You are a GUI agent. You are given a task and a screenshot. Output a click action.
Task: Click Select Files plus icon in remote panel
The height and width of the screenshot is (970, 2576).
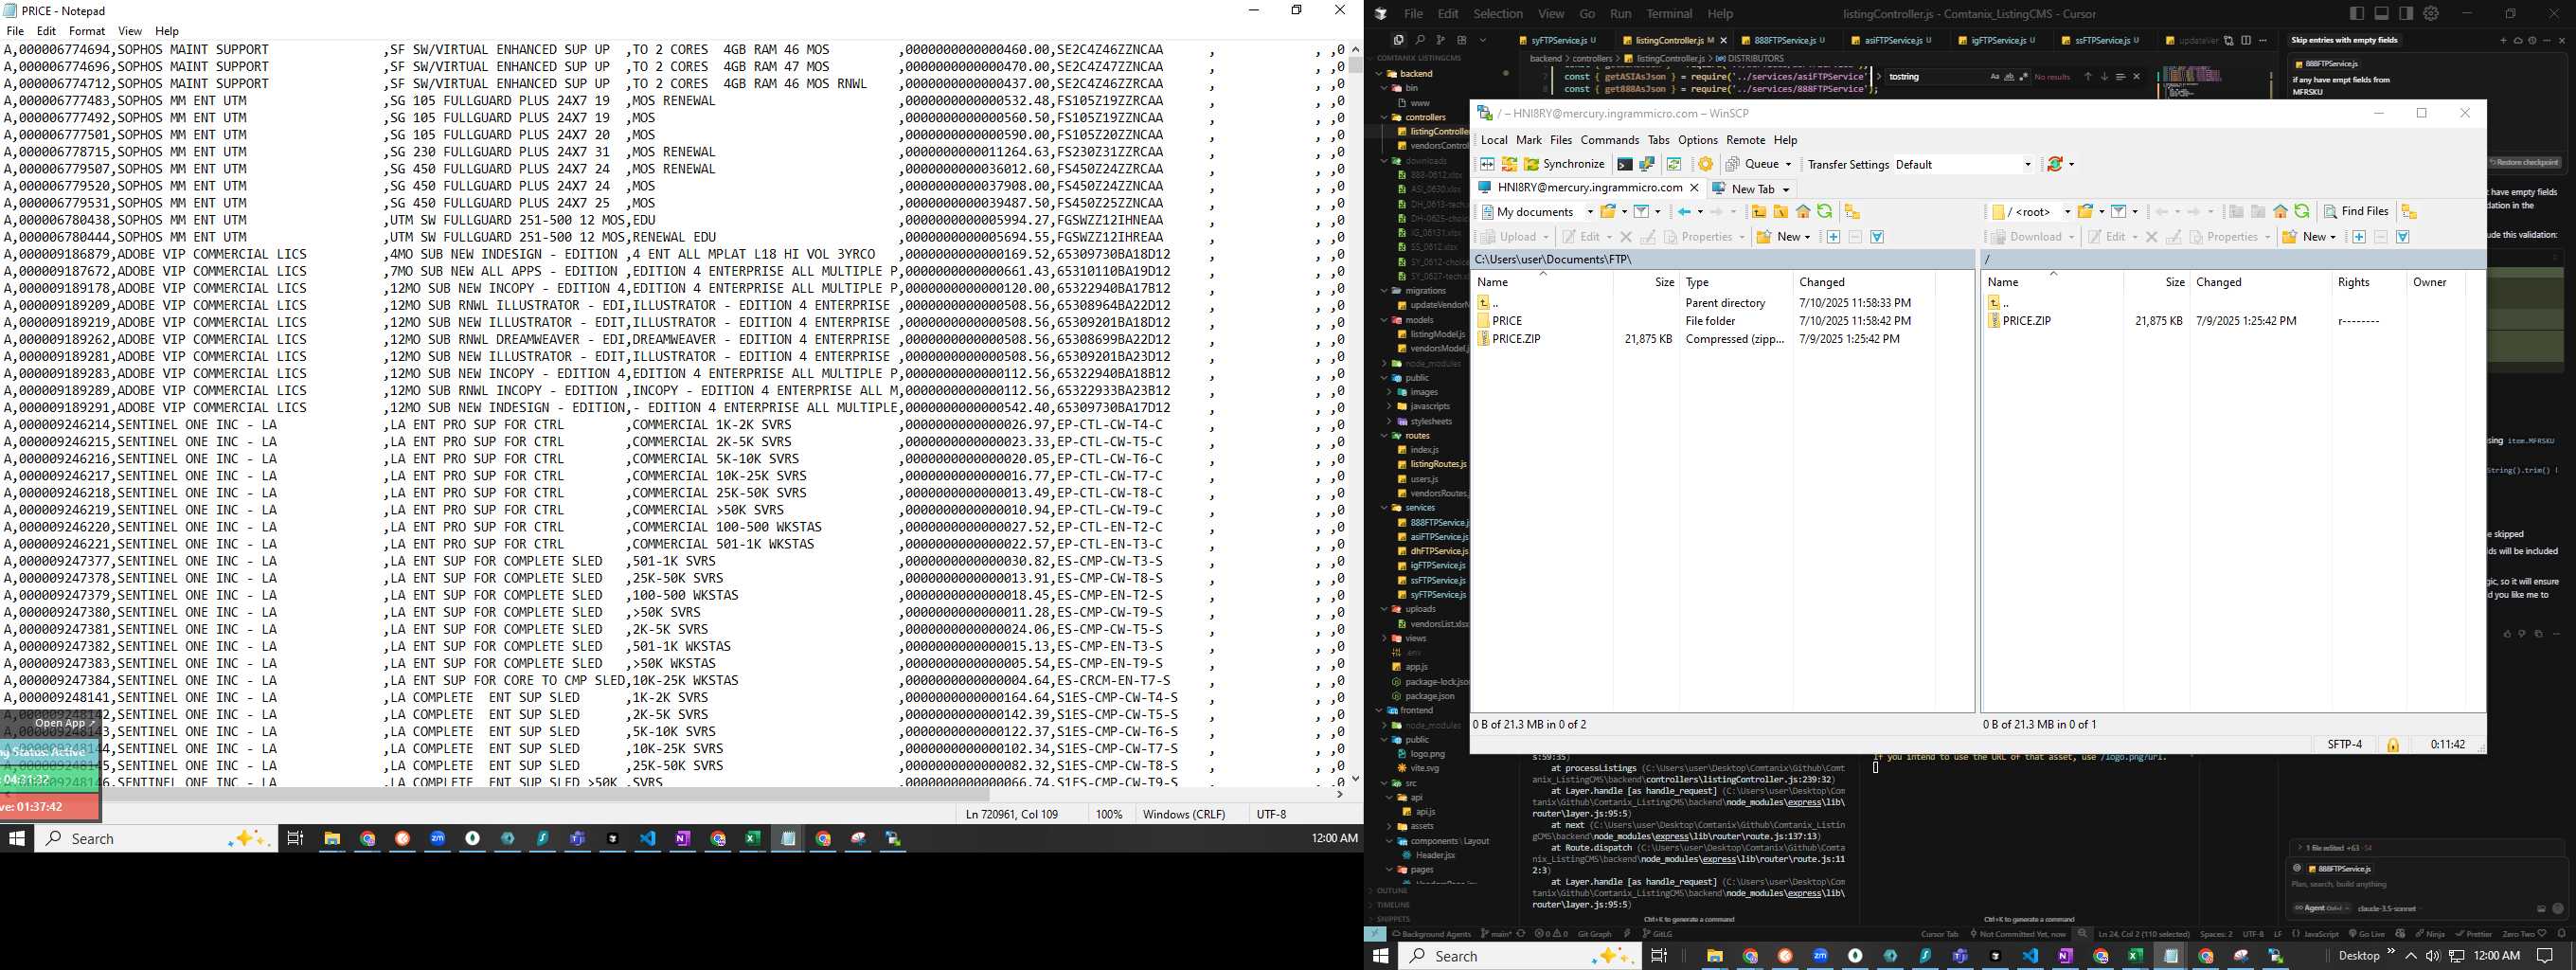(2359, 237)
